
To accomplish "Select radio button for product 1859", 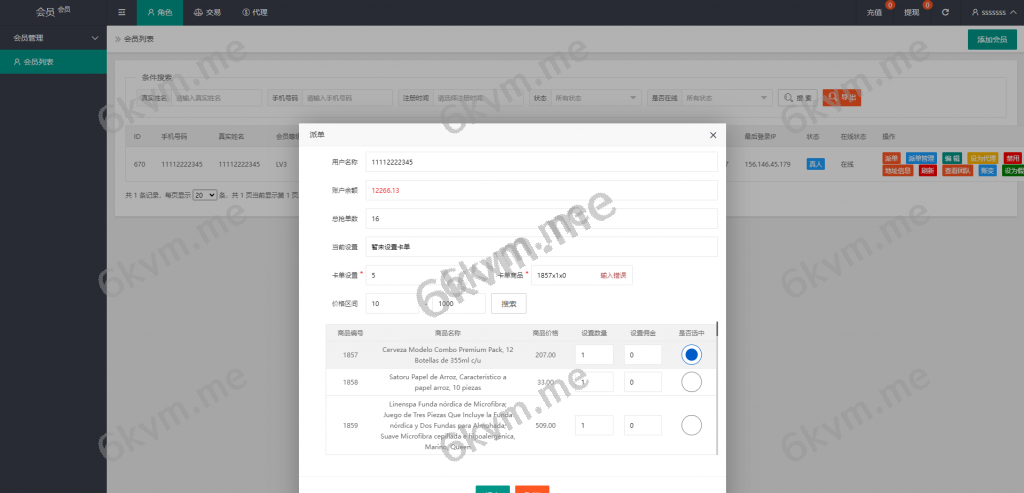I will [691, 425].
